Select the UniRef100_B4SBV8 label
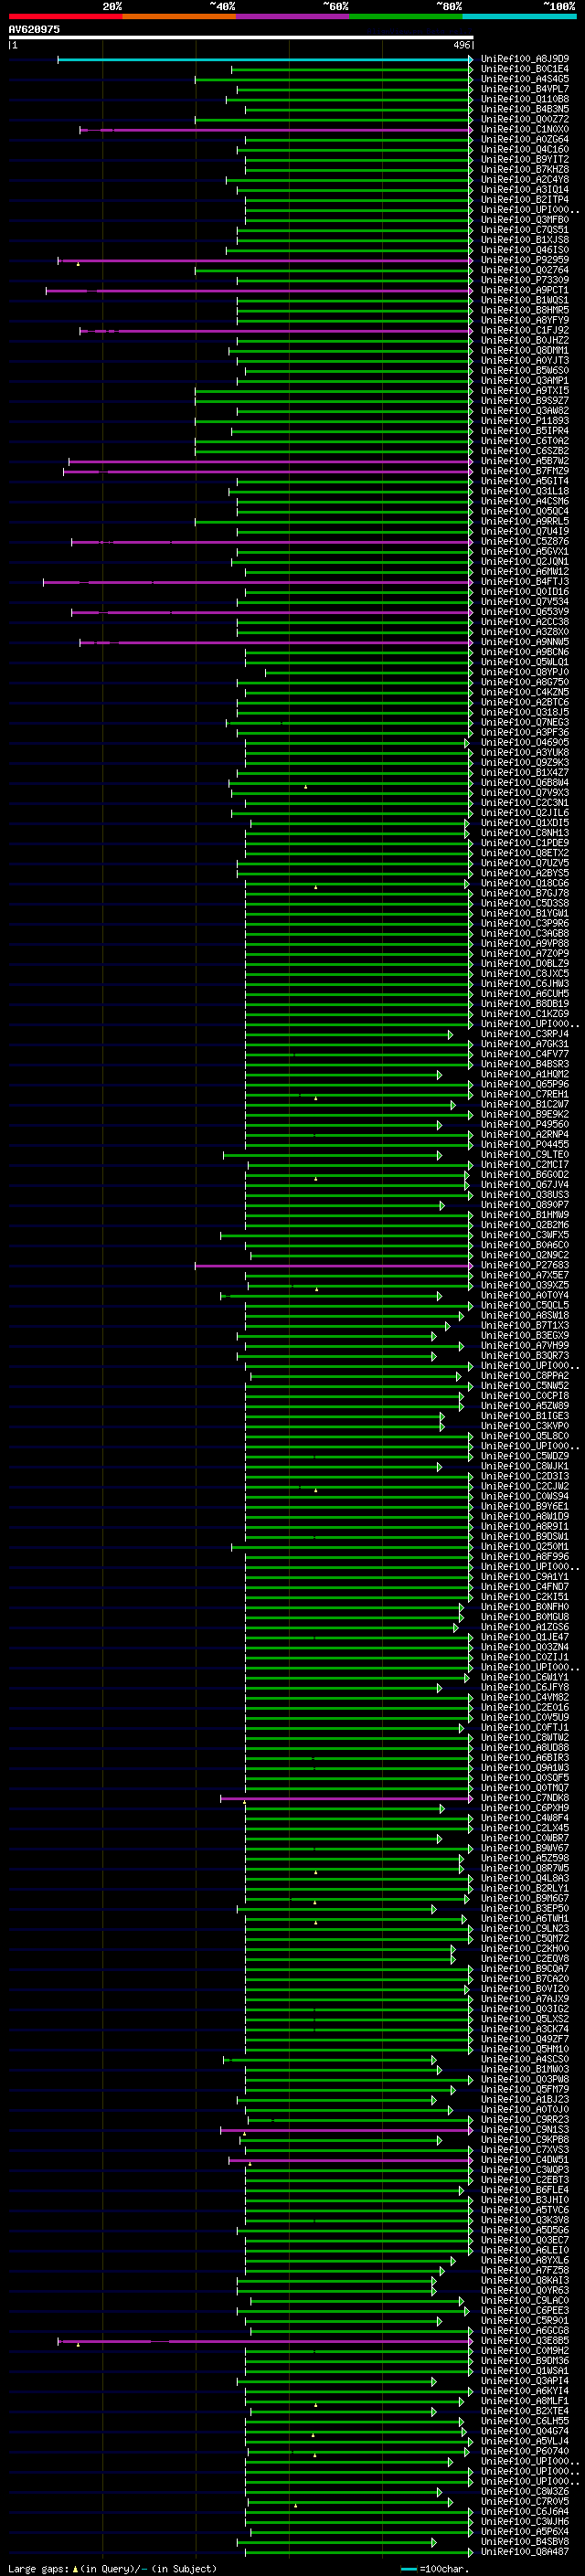 tap(524, 2543)
